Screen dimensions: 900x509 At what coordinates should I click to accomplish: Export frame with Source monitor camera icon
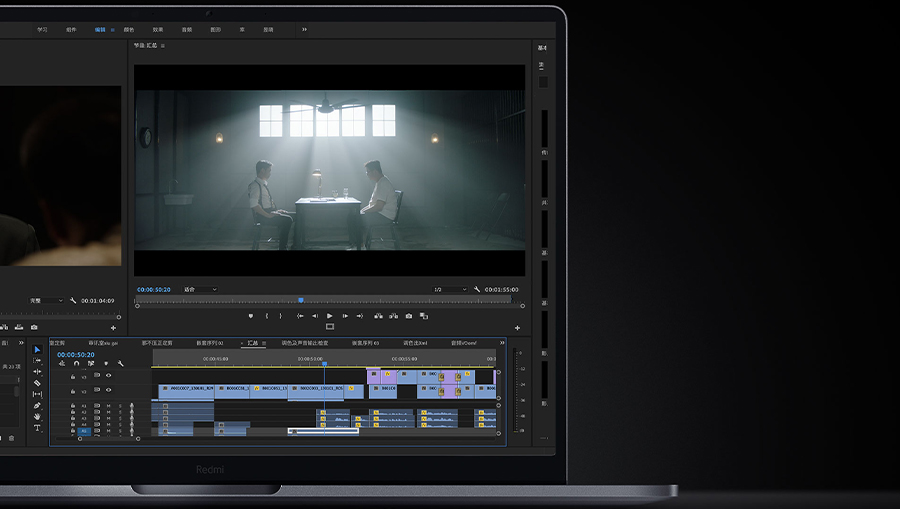pos(34,327)
